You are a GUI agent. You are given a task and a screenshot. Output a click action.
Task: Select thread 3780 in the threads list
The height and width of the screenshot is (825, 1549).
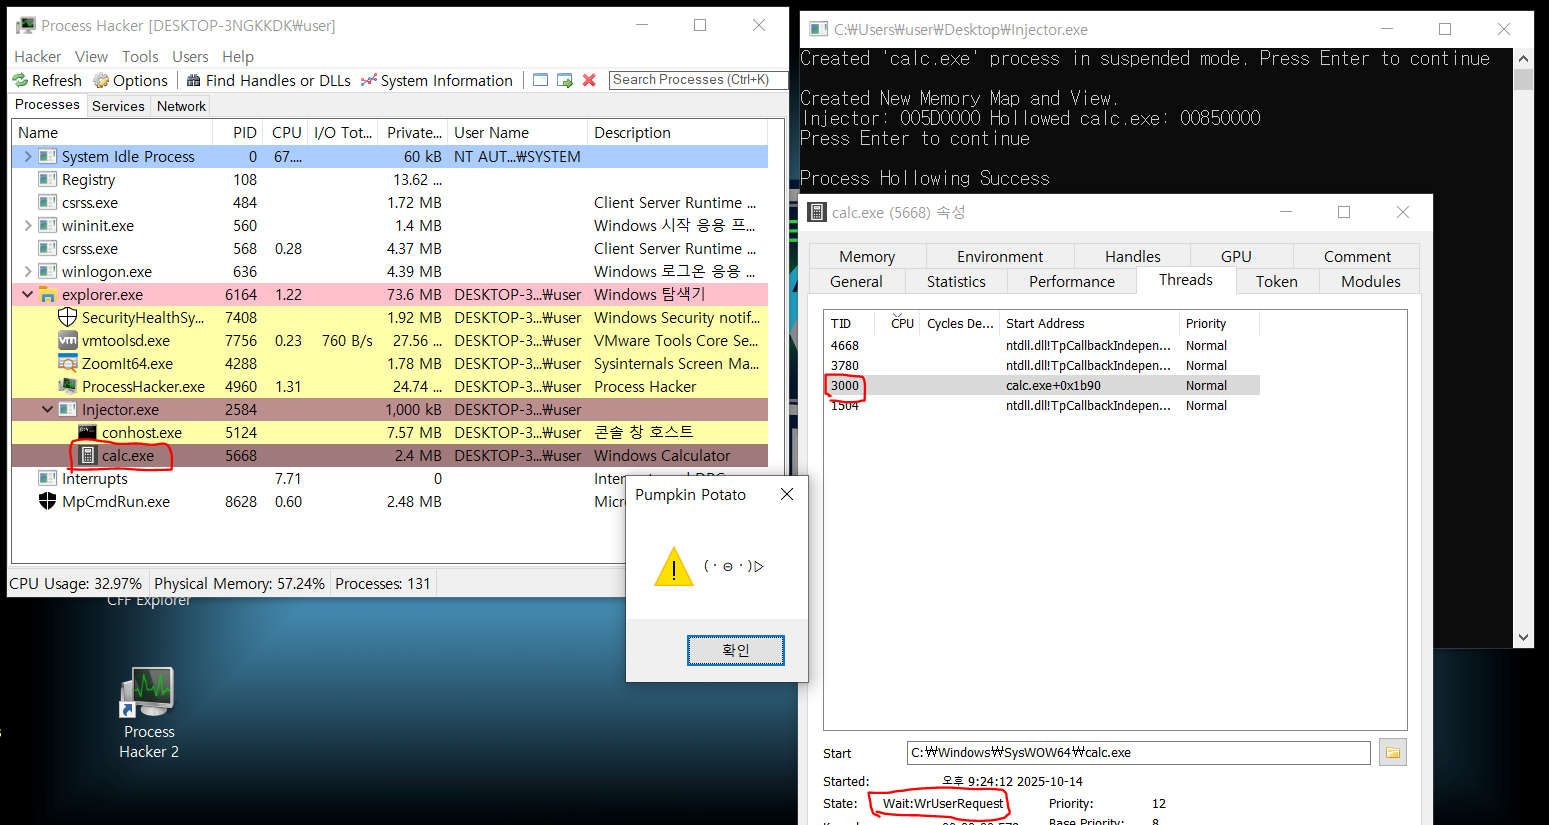1042,365
